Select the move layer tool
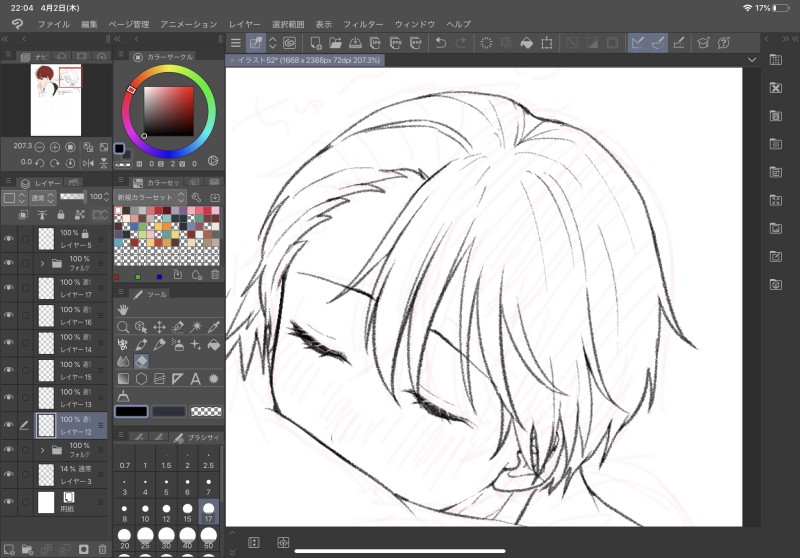Viewport: 800px width, 558px height. 159,327
